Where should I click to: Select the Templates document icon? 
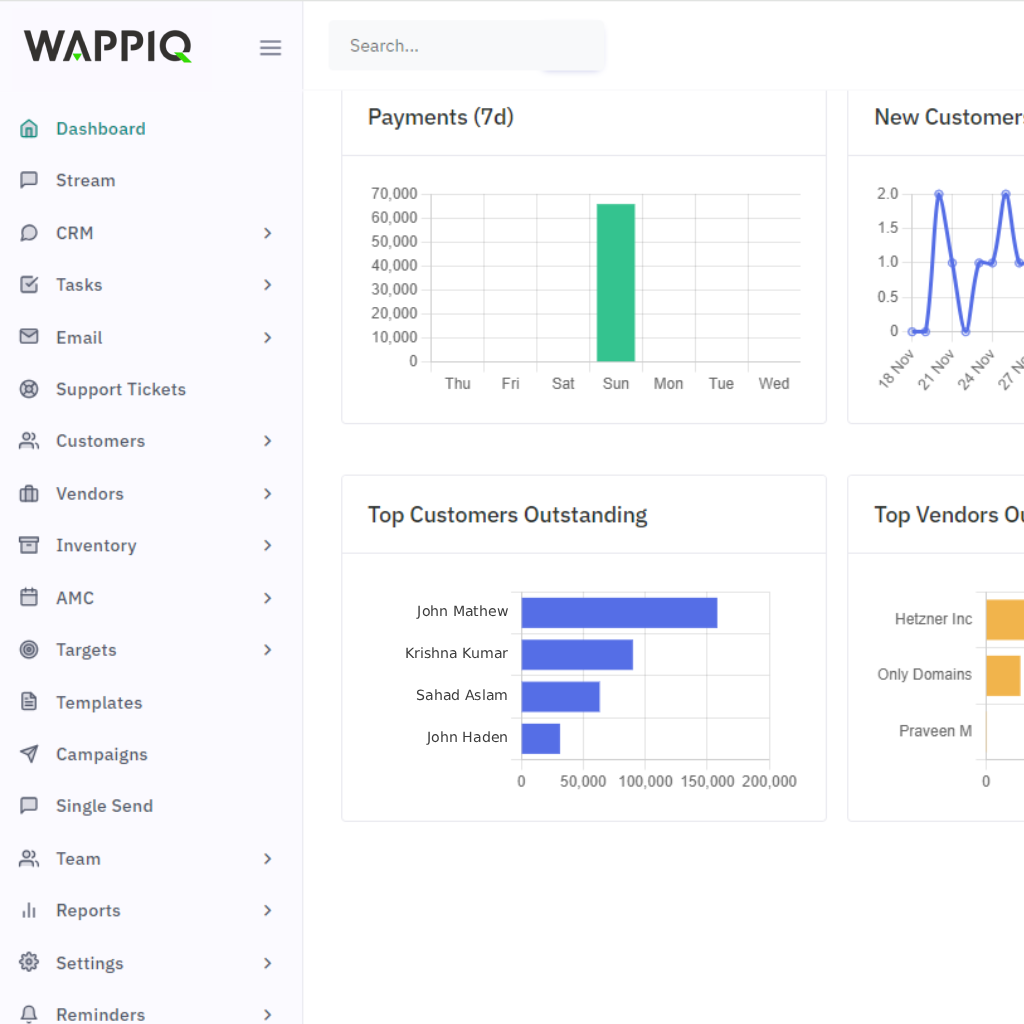tap(29, 702)
